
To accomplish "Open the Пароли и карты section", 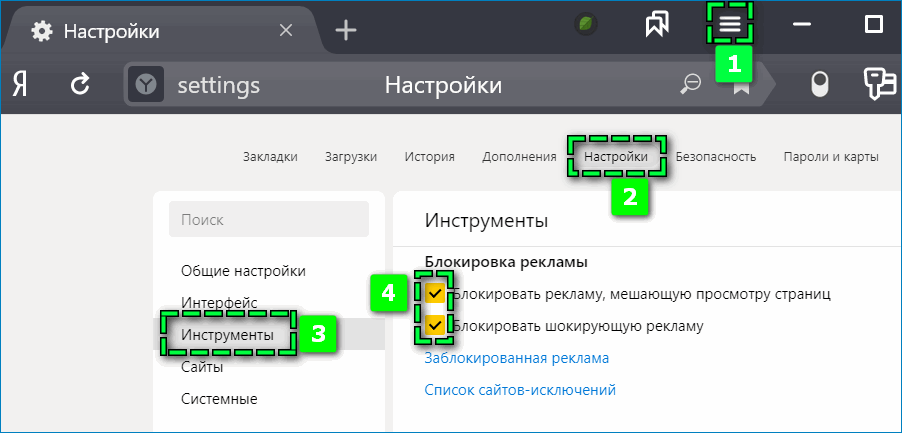I will (831, 156).
